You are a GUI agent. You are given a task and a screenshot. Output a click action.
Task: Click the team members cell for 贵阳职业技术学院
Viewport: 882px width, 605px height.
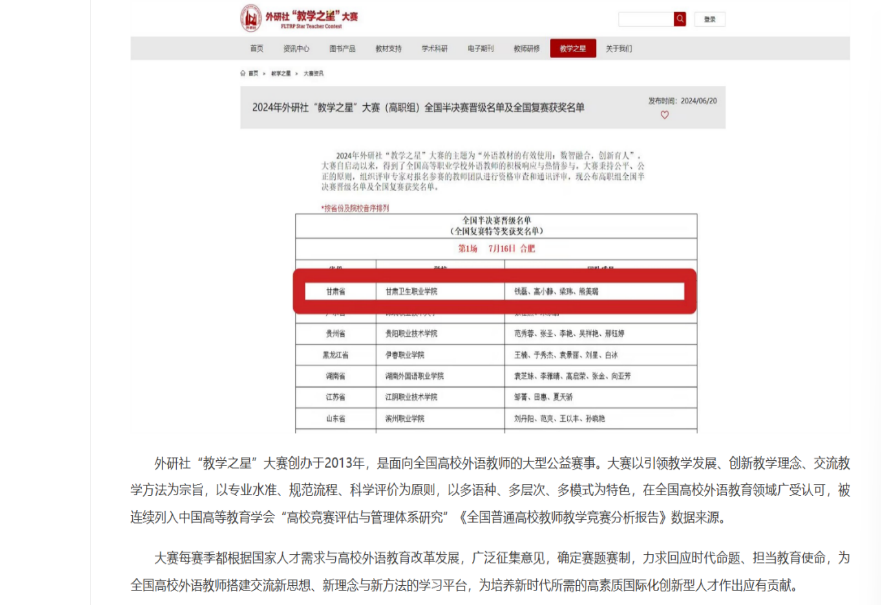click(x=601, y=333)
